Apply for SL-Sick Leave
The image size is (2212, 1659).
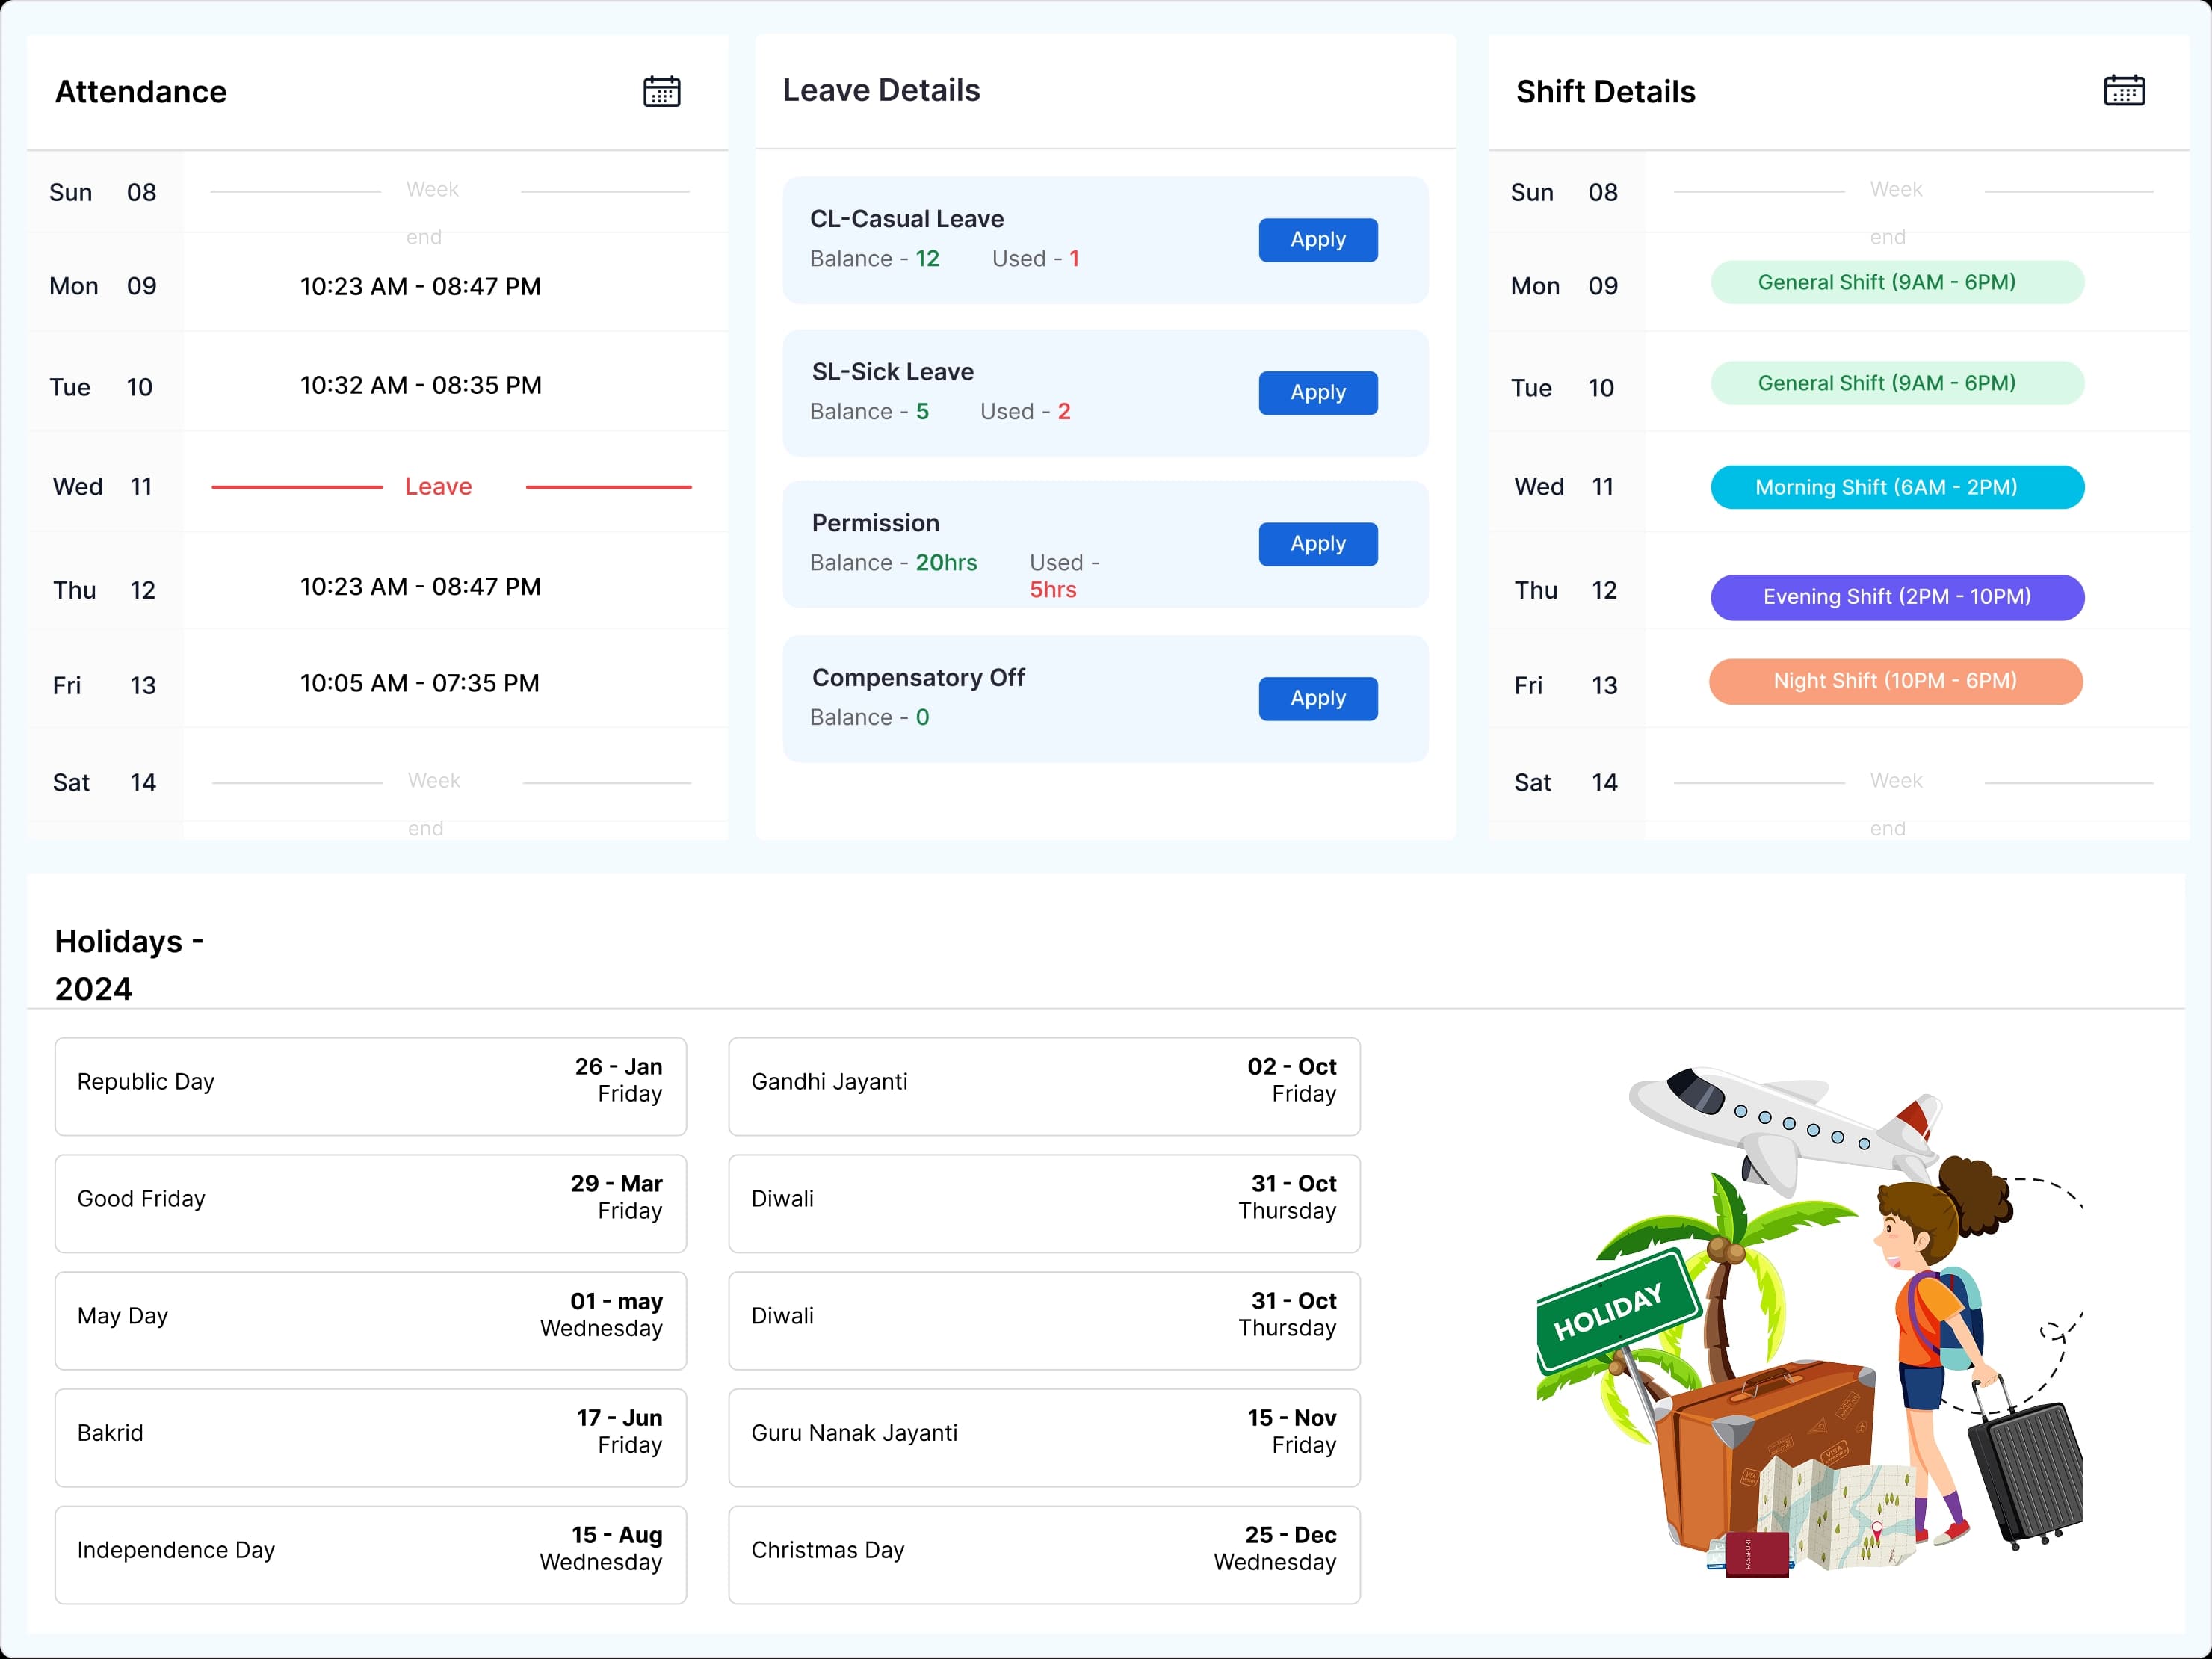[1317, 392]
